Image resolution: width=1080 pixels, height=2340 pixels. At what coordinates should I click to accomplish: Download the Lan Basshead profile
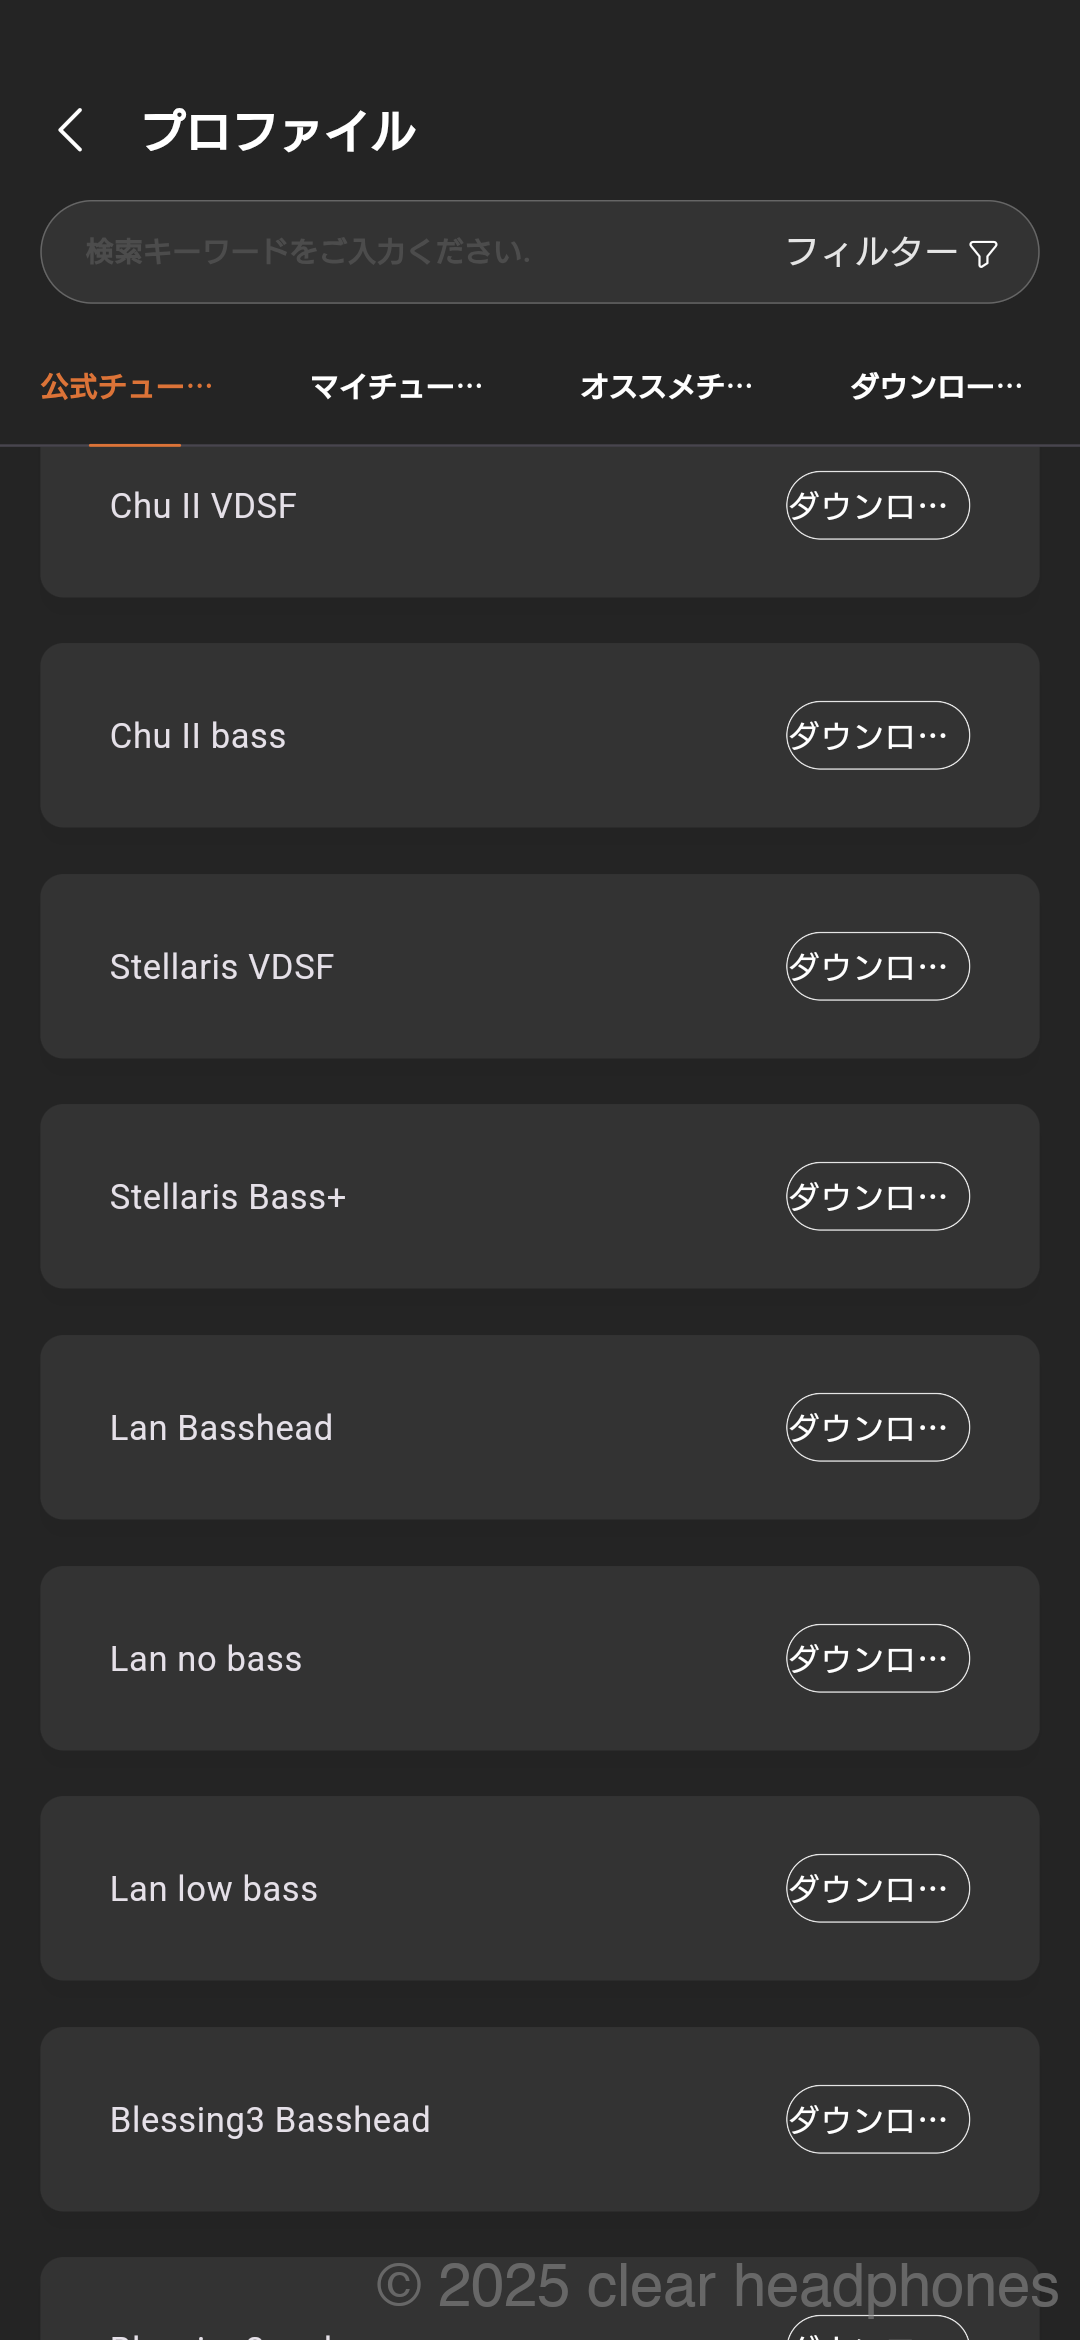click(877, 1428)
